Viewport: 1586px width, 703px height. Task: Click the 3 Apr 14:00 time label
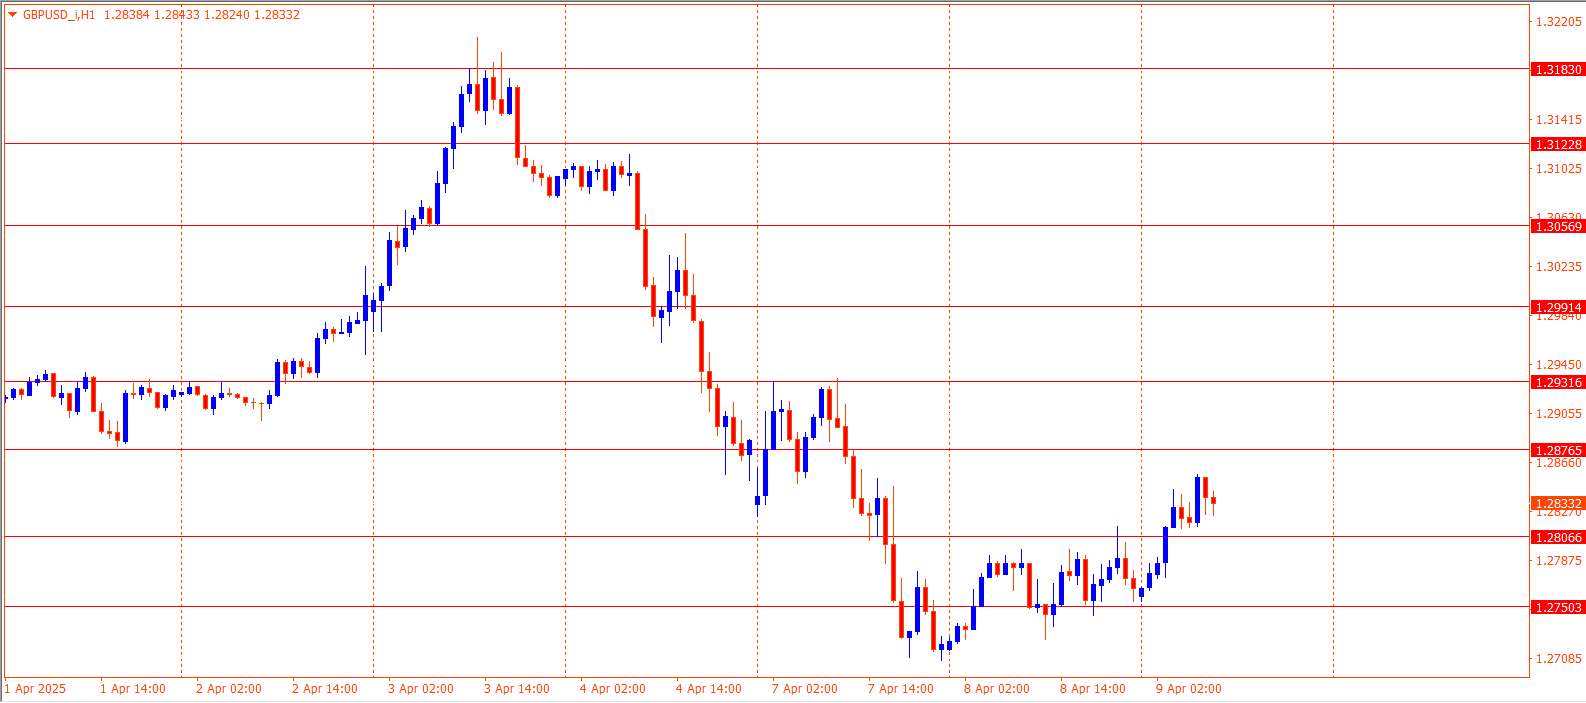[517, 688]
